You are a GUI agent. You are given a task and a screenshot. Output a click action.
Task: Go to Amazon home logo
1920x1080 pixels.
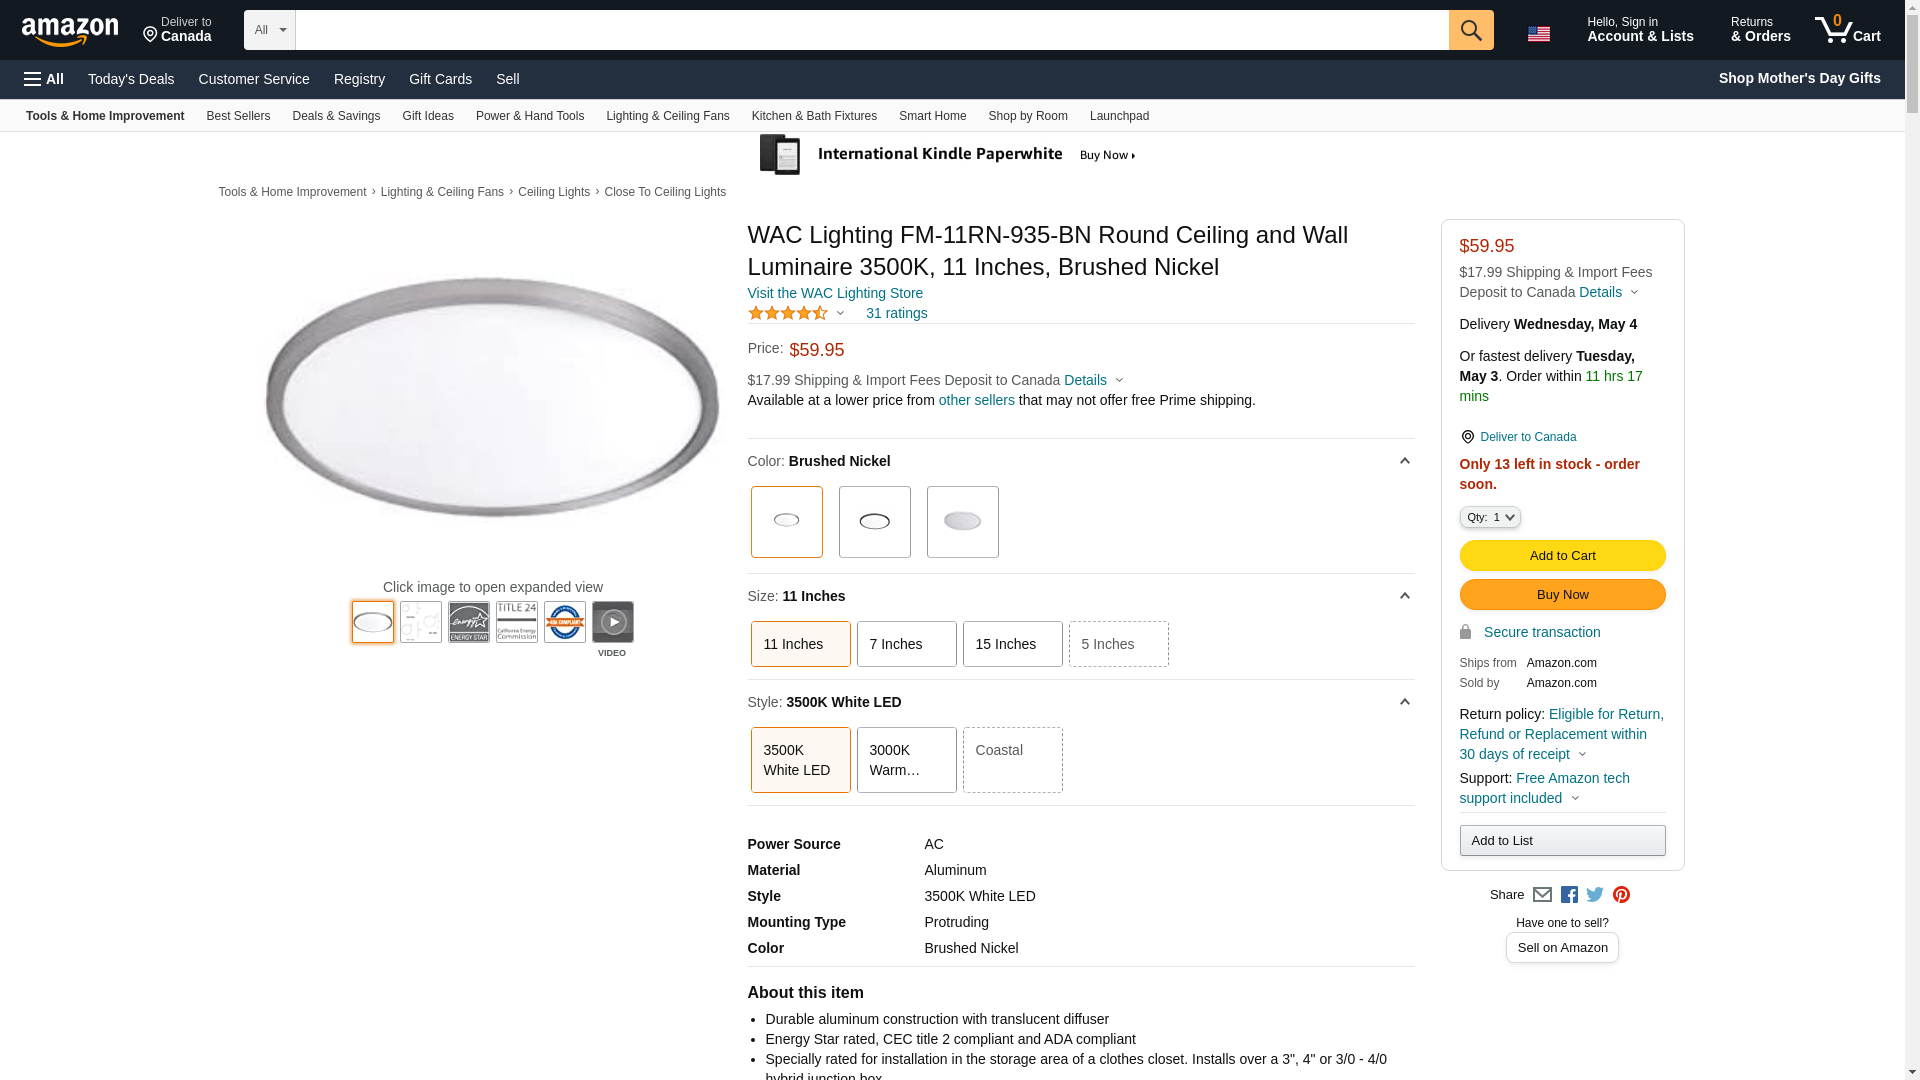pyautogui.click(x=70, y=32)
